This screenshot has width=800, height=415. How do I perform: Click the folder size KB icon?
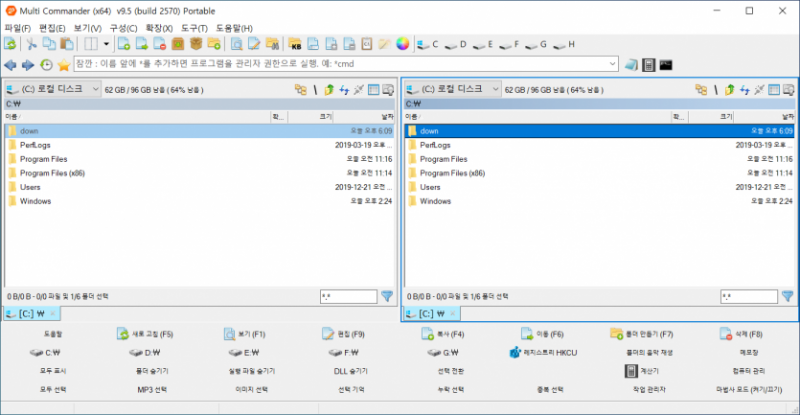tap(295, 44)
